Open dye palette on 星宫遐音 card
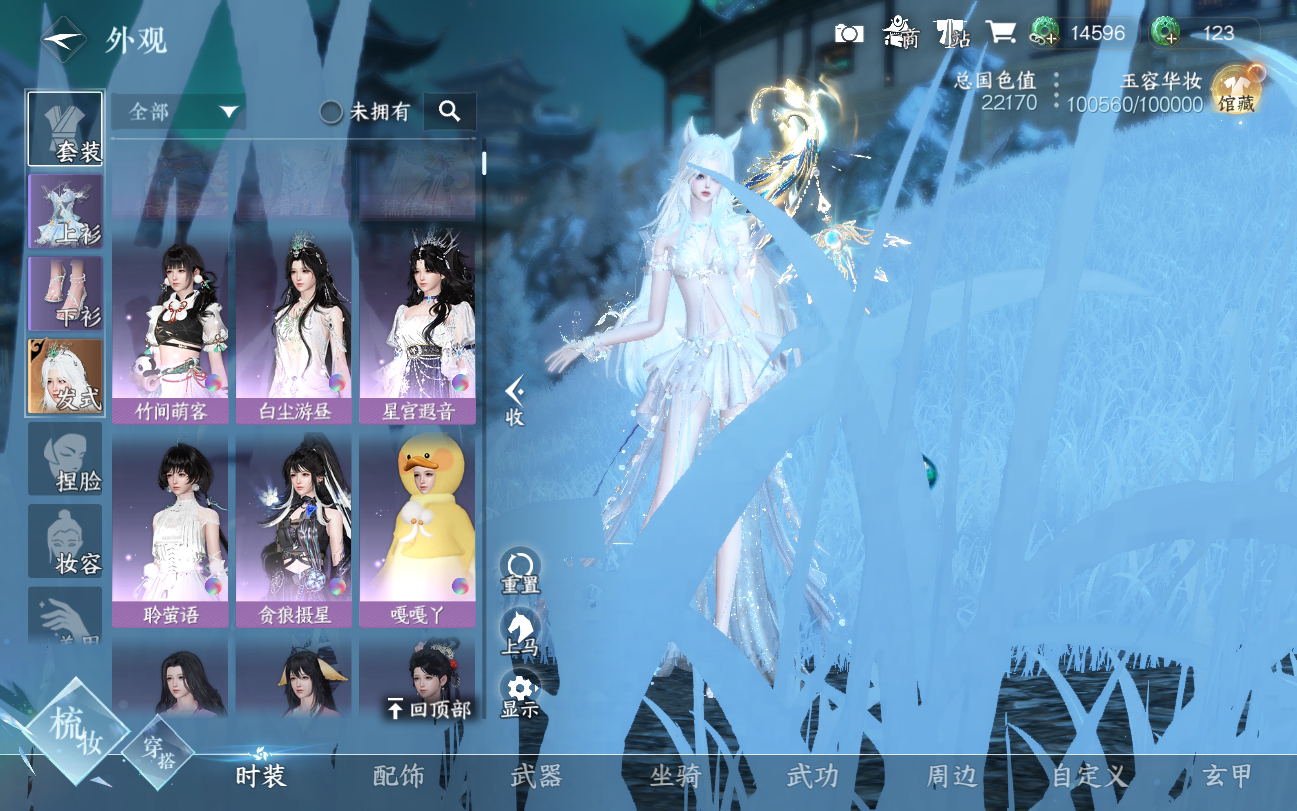 [461, 383]
